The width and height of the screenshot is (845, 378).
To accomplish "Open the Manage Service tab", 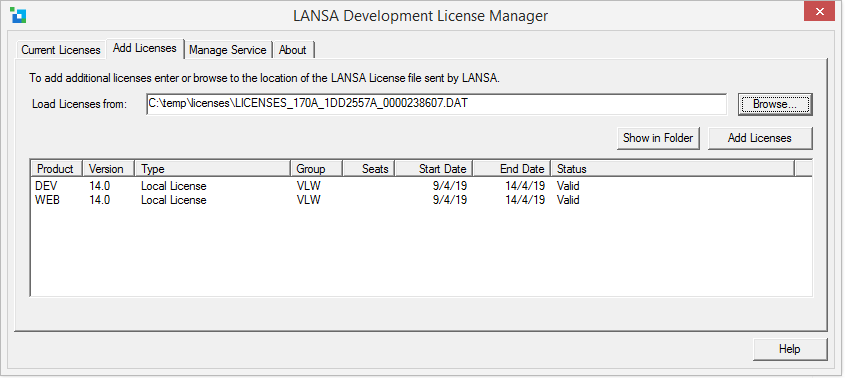I will 227,50.
